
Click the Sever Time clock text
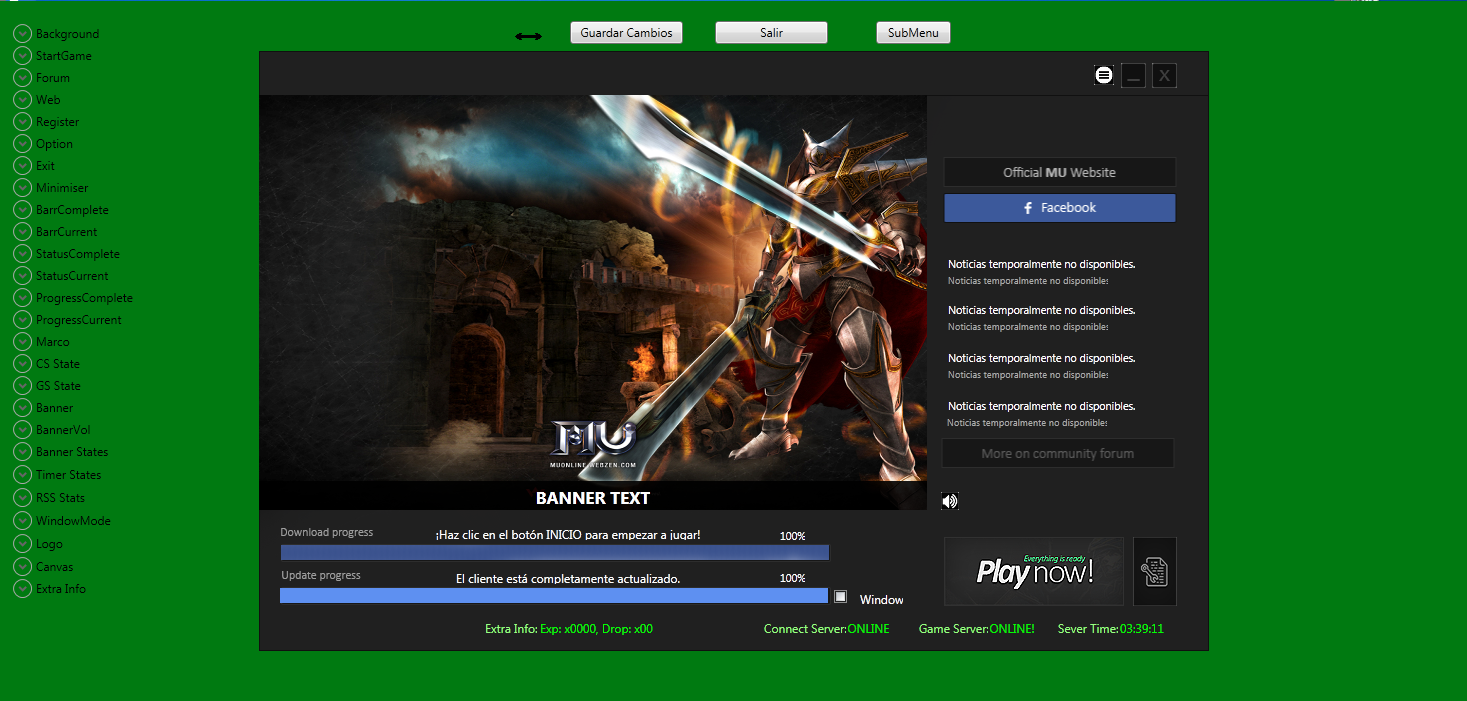click(1111, 629)
